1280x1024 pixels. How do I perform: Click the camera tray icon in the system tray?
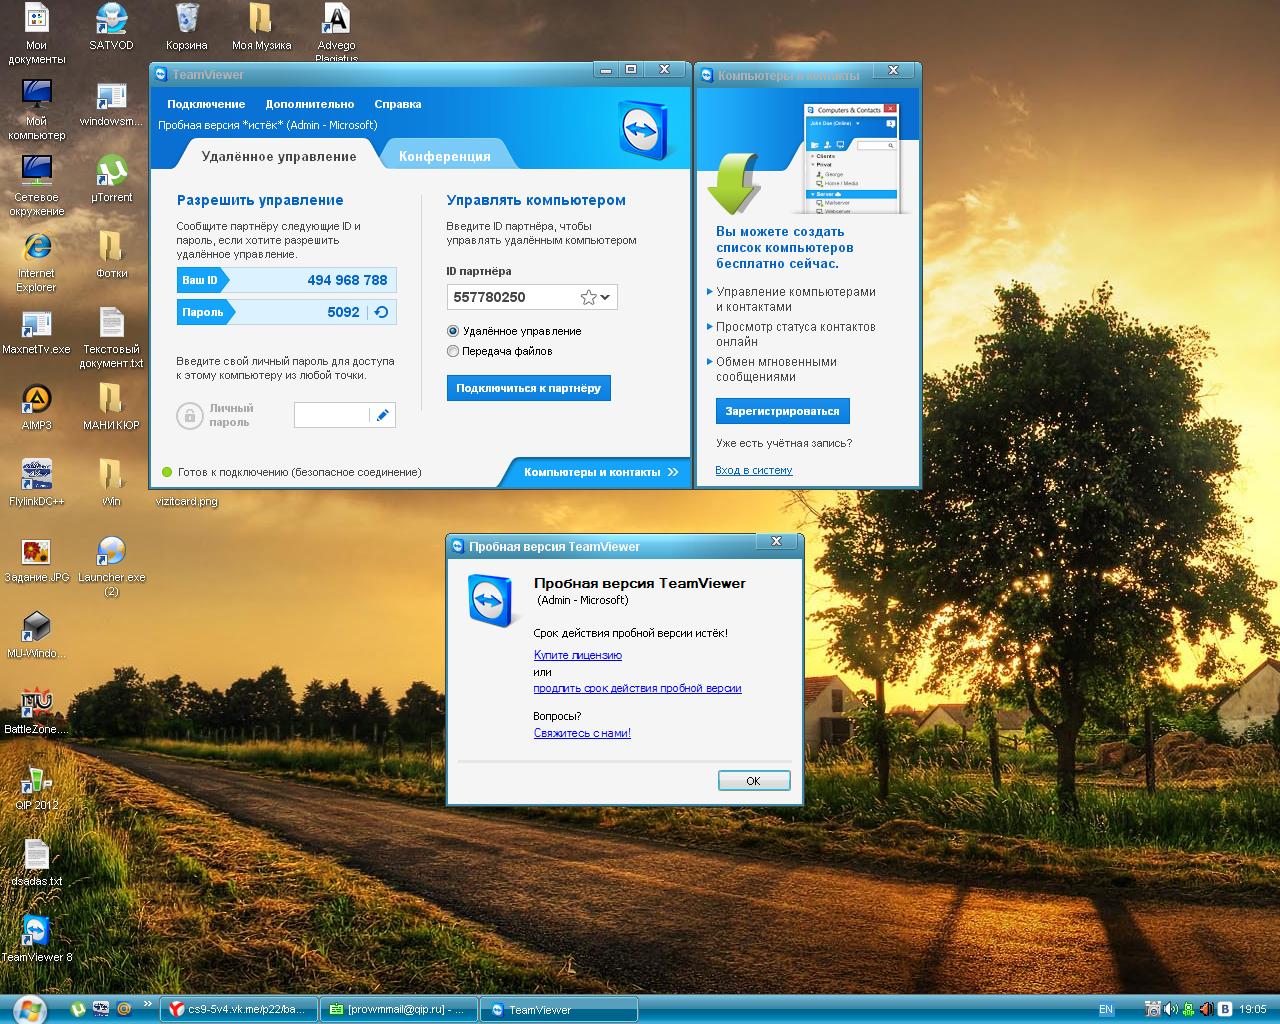pos(1153,1009)
